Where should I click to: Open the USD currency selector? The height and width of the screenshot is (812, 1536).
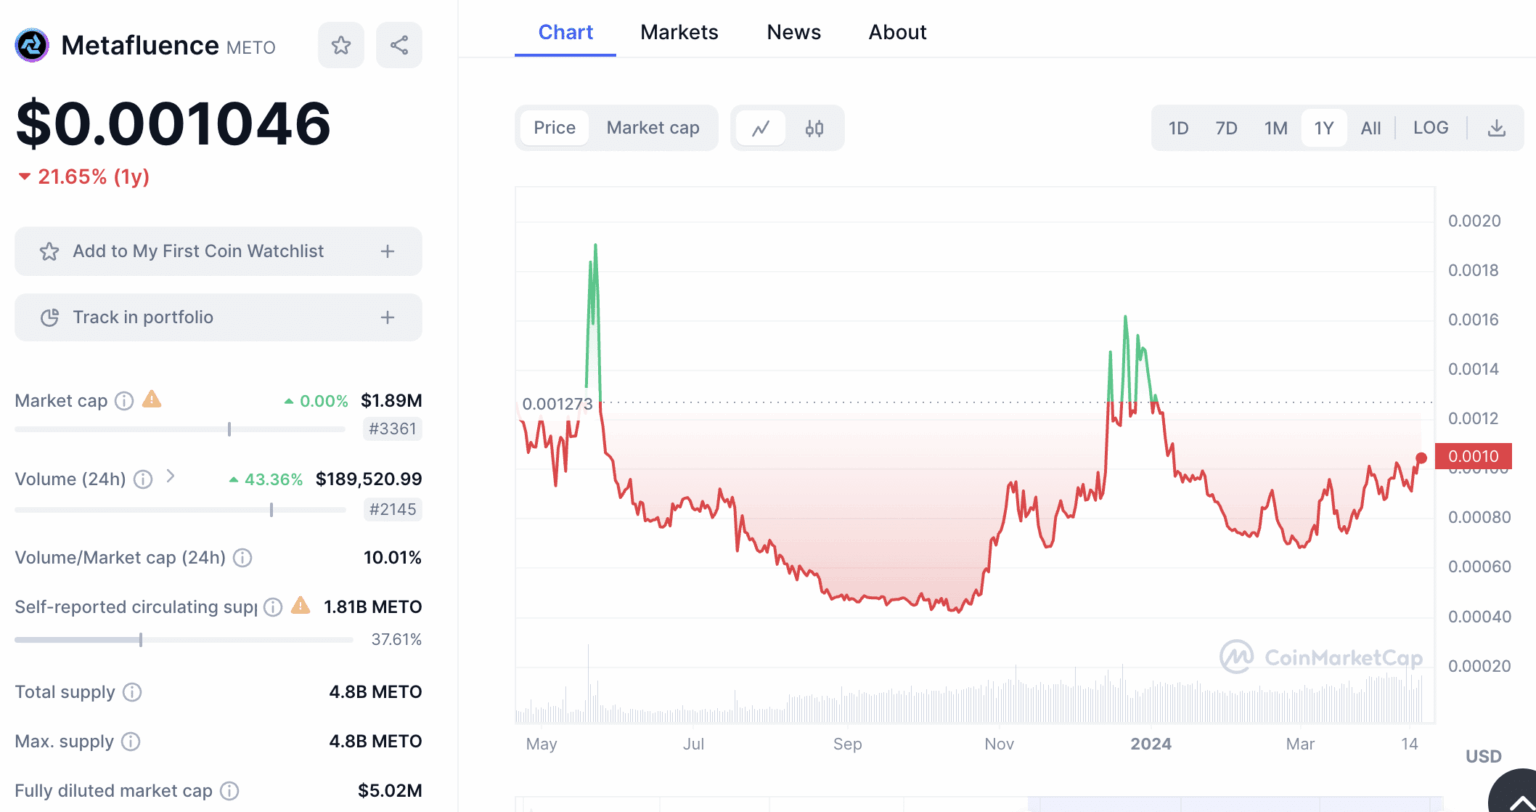pos(1482,757)
